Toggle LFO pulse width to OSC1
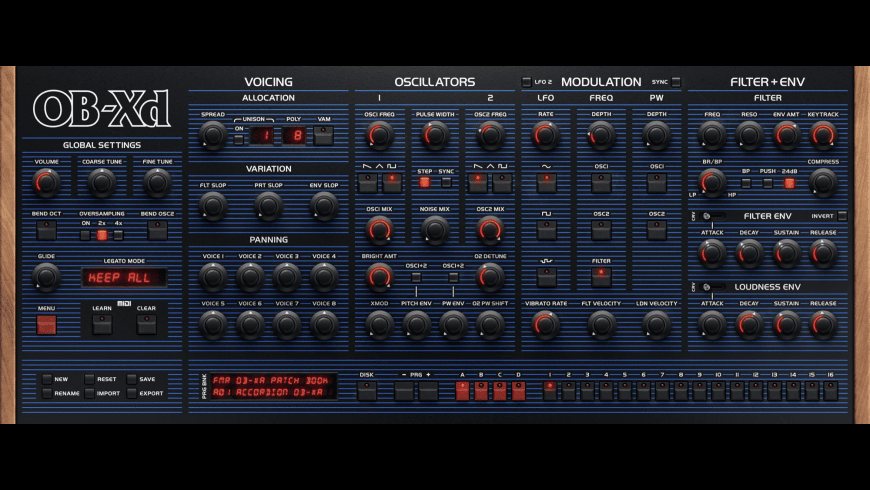Viewport: 870px width, 490px height. coord(657,183)
